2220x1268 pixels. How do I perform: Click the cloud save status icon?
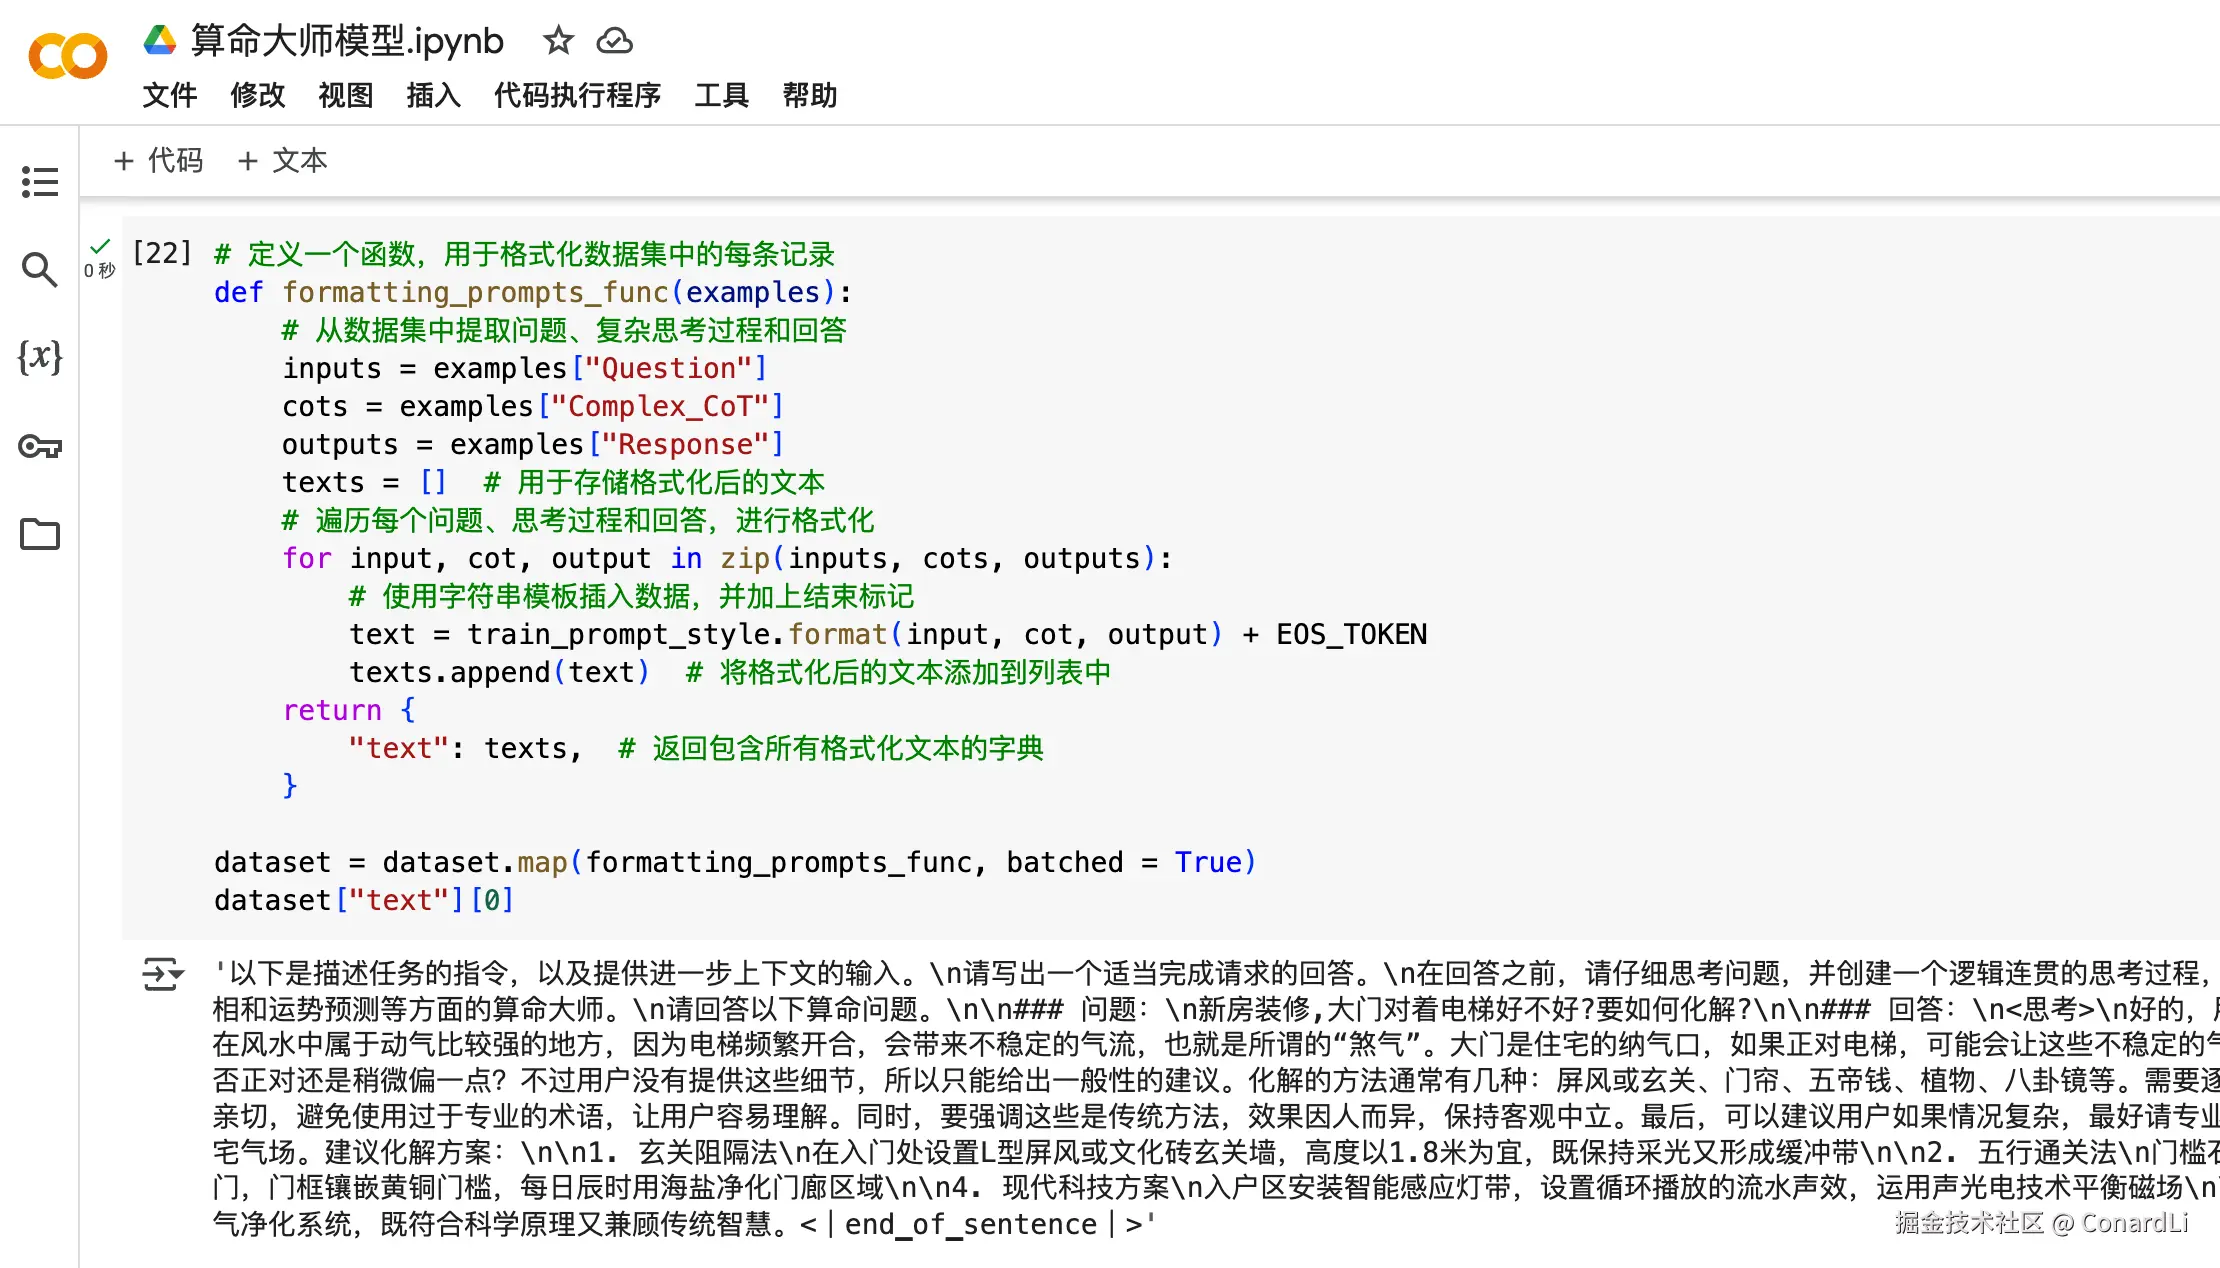click(614, 41)
